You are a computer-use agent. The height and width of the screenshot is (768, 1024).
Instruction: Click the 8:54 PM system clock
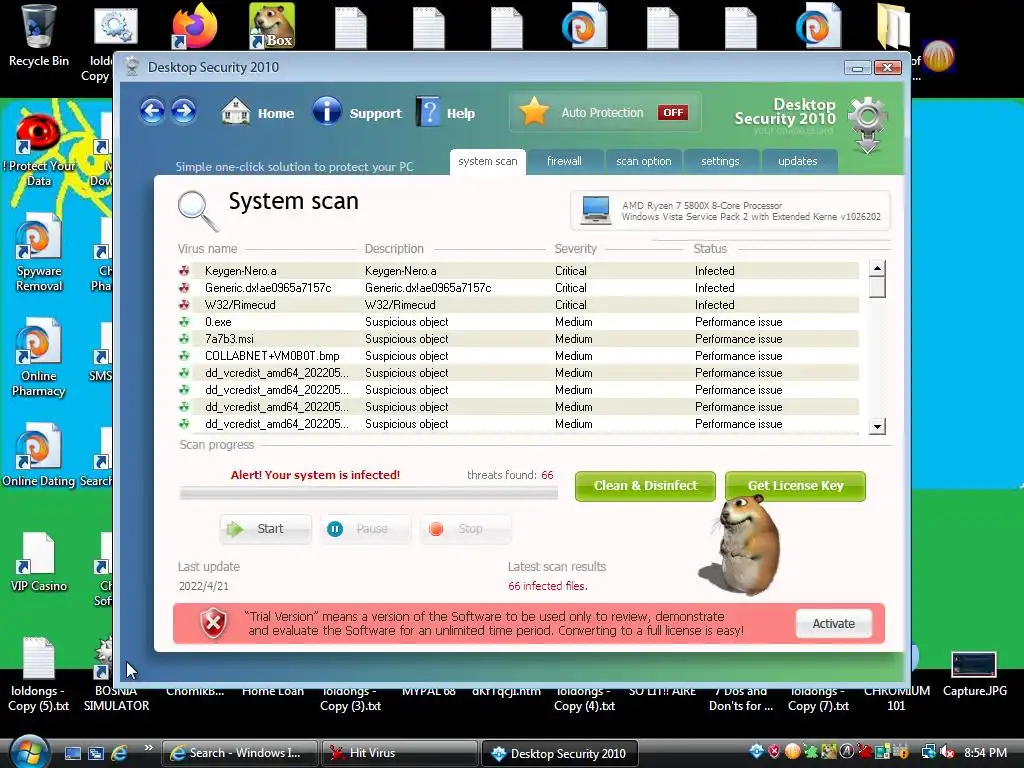[x=985, y=753]
